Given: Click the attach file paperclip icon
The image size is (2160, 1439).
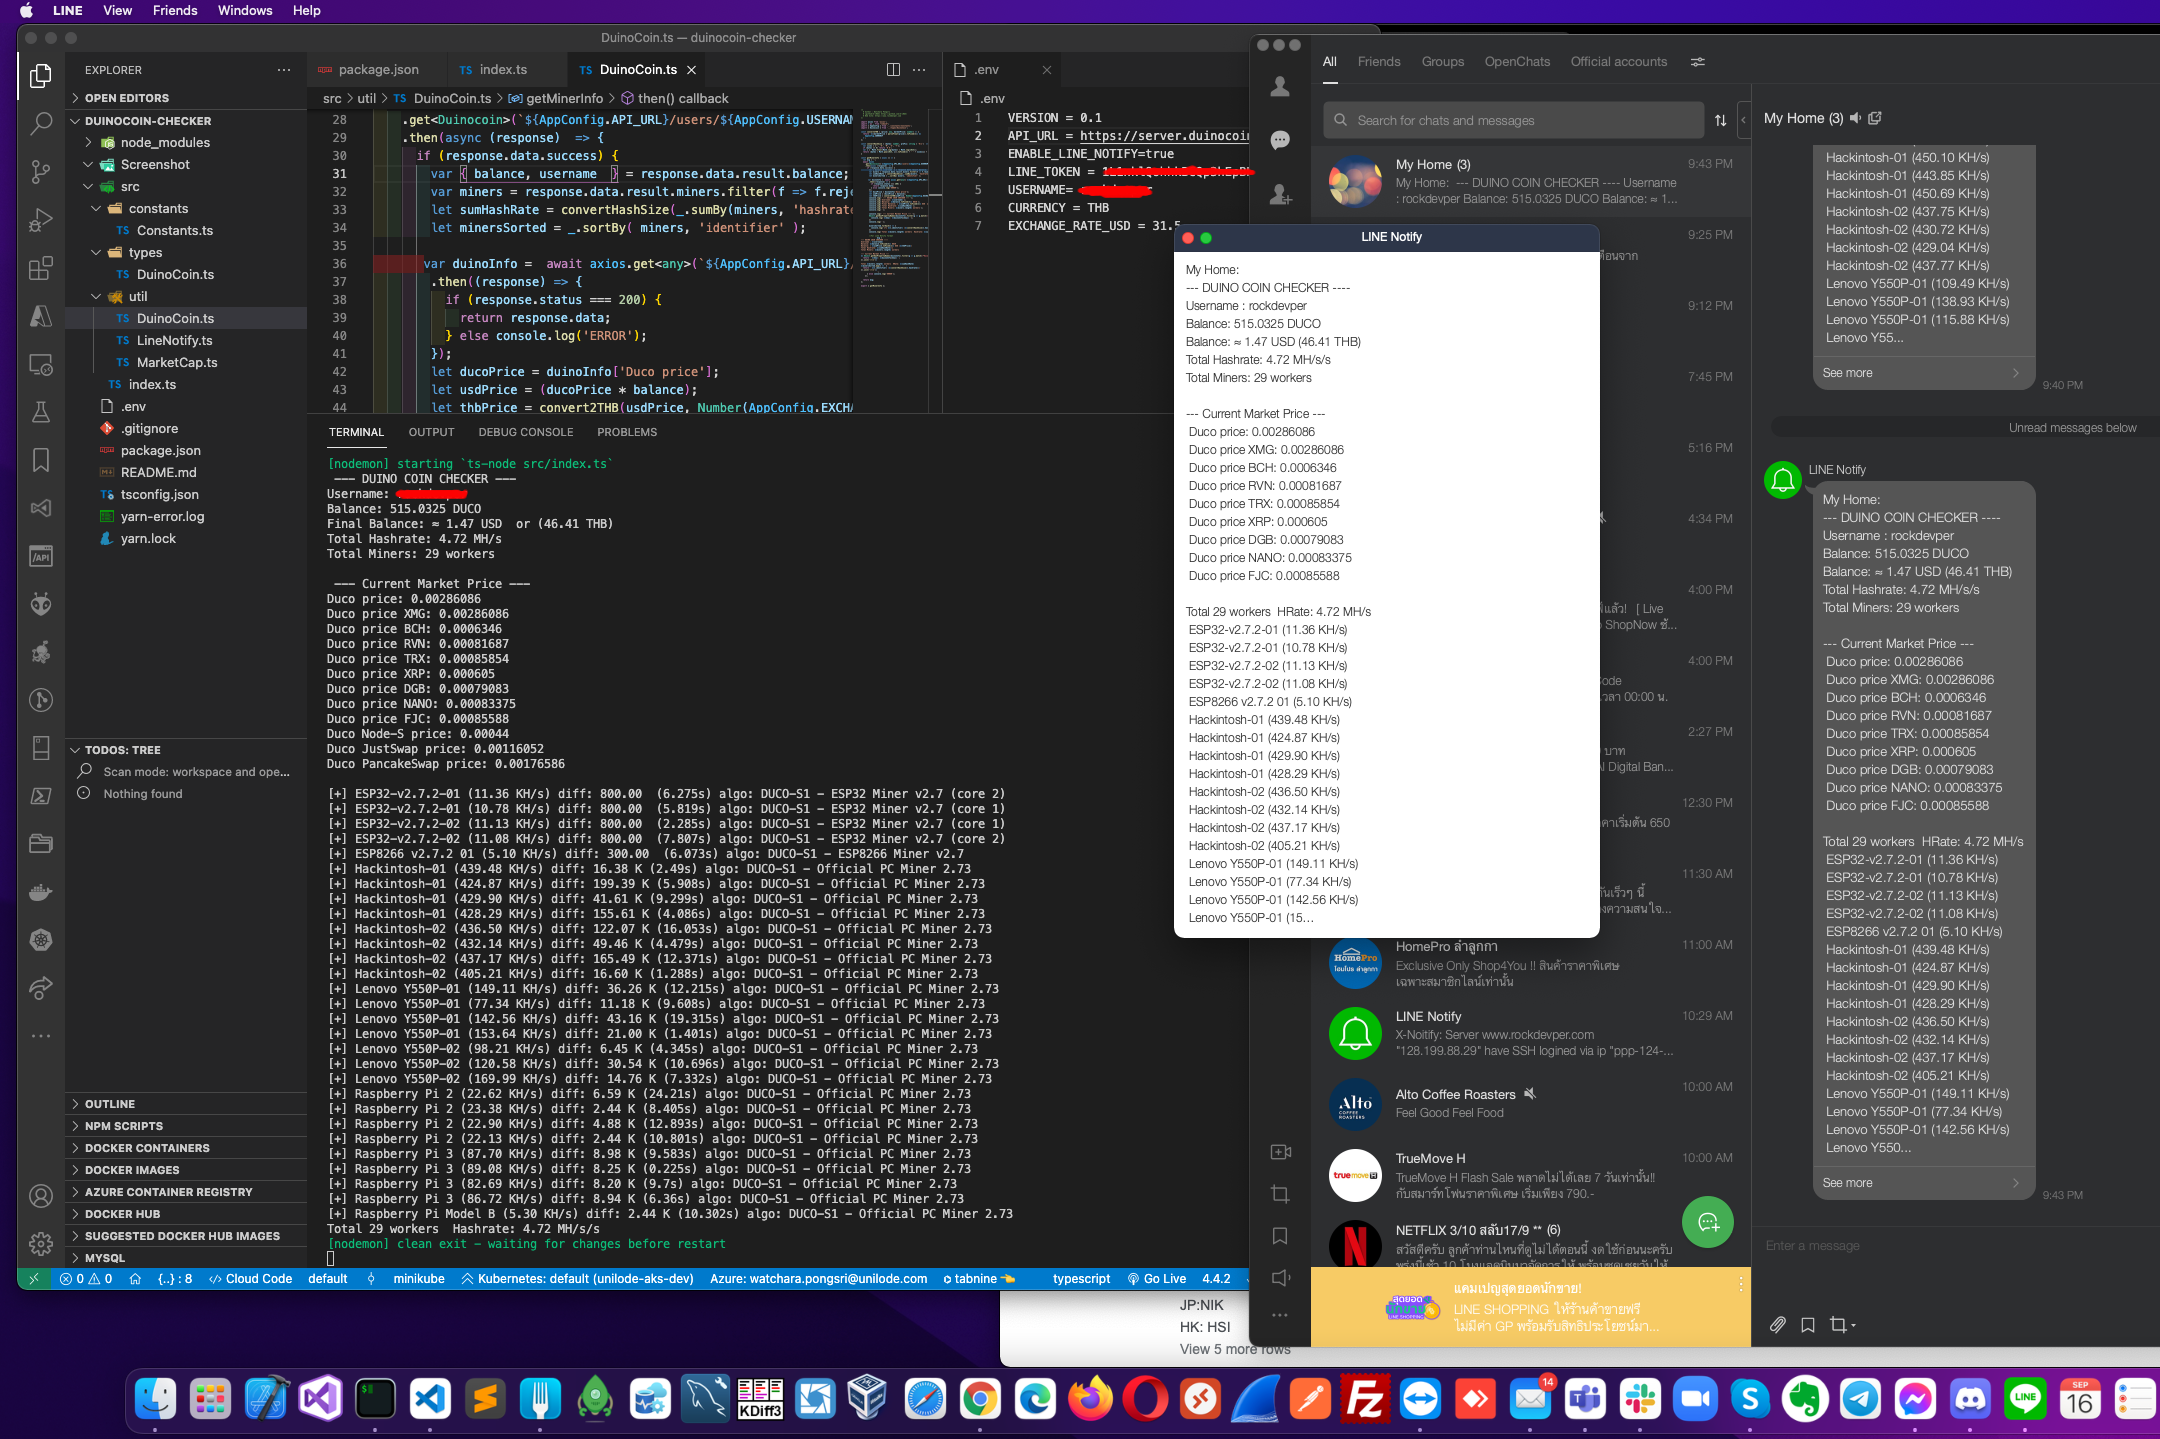Looking at the screenshot, I should pyautogui.click(x=1777, y=1324).
